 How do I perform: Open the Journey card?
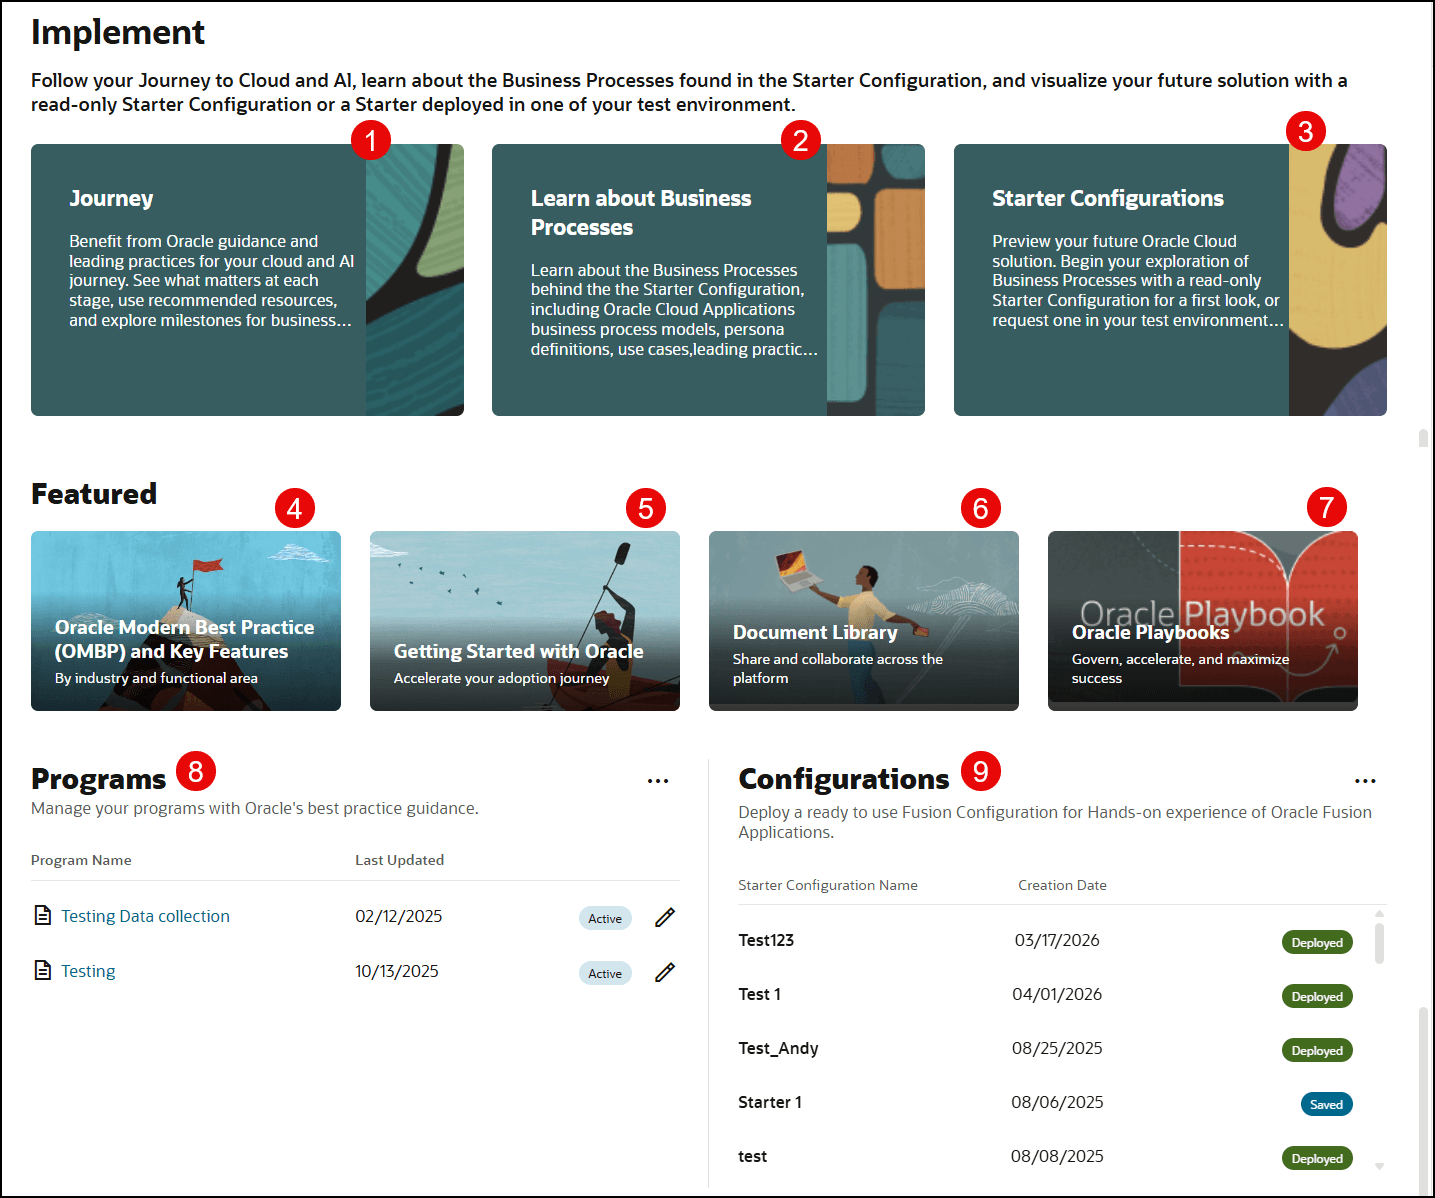click(x=247, y=280)
